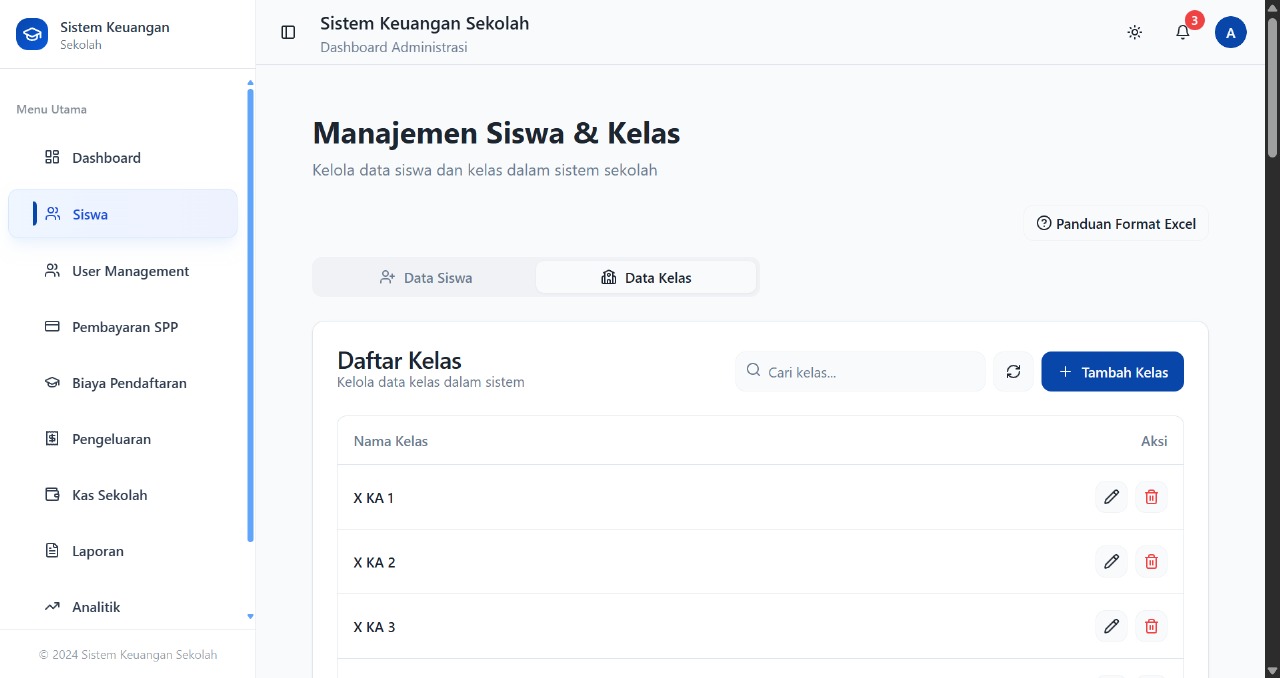
Task: Click the Pembayaran SPP card icon
Action: pos(52,326)
